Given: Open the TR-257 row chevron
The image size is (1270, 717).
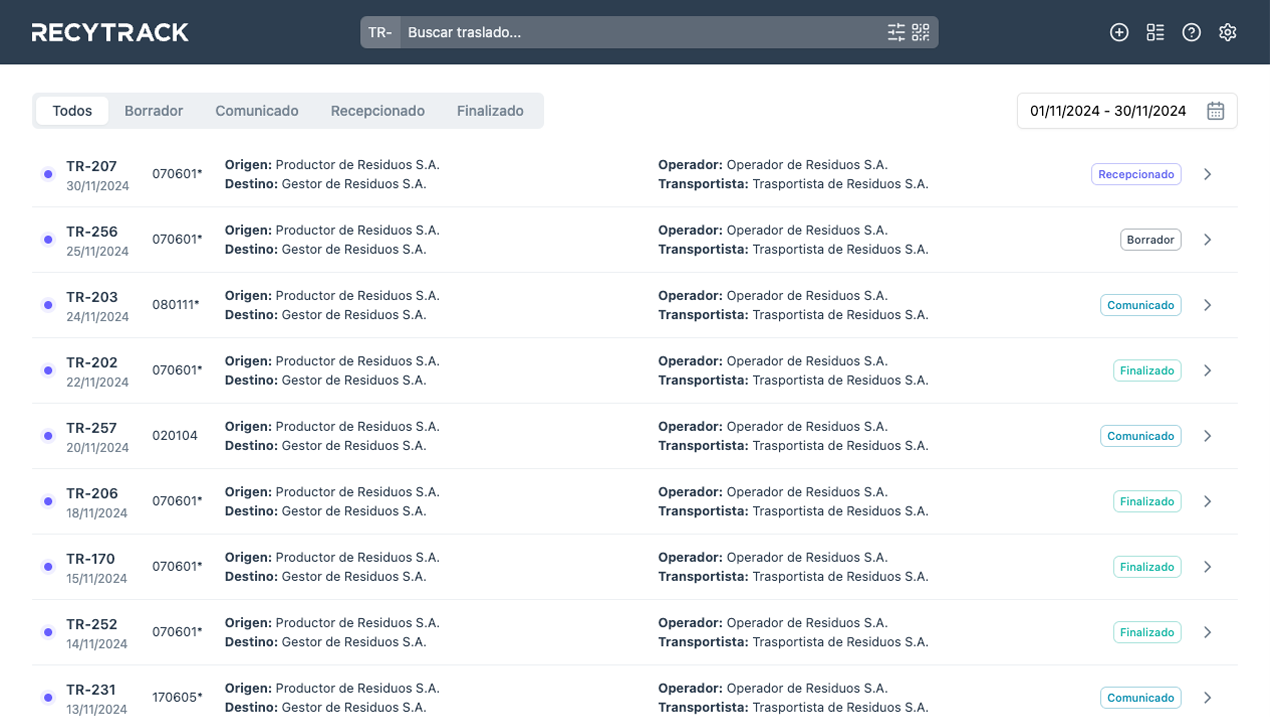Looking at the screenshot, I should pyautogui.click(x=1207, y=435).
